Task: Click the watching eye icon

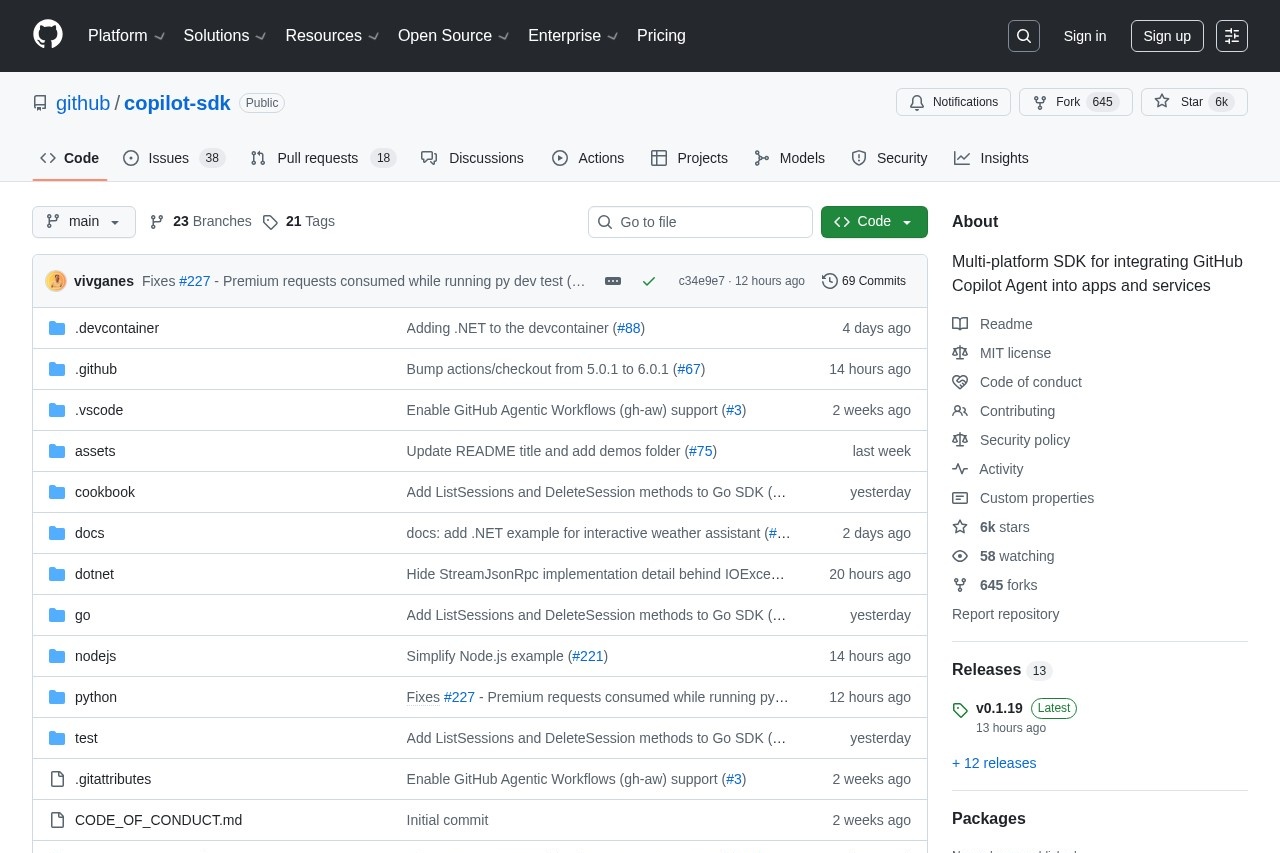Action: (x=960, y=556)
